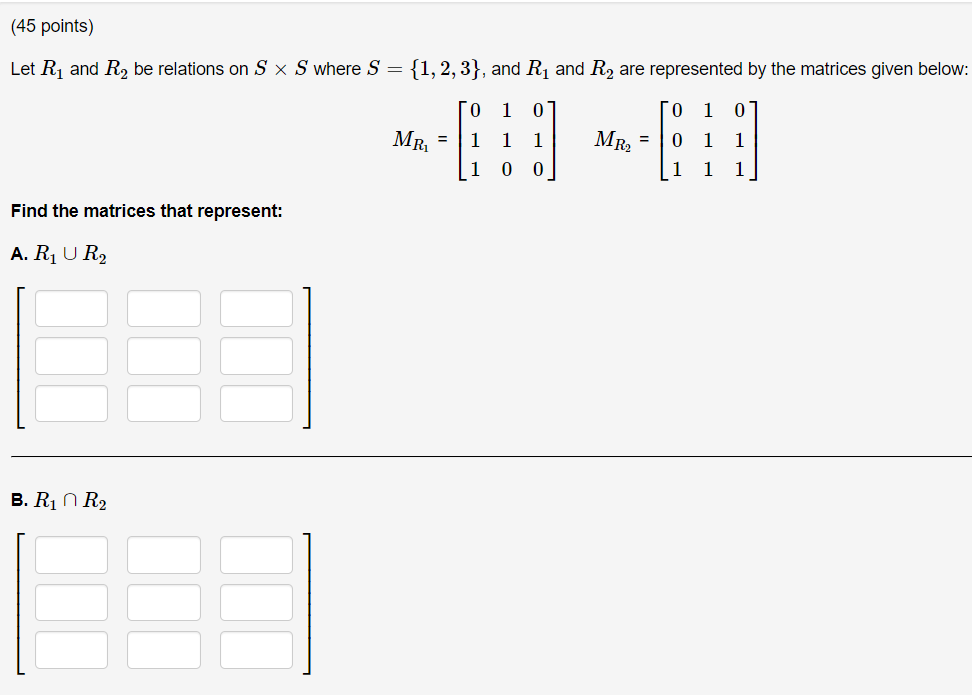Click the row 3, column 2 input box for R1 ∪ R2
Screen dimensions: 972x695
164,403
